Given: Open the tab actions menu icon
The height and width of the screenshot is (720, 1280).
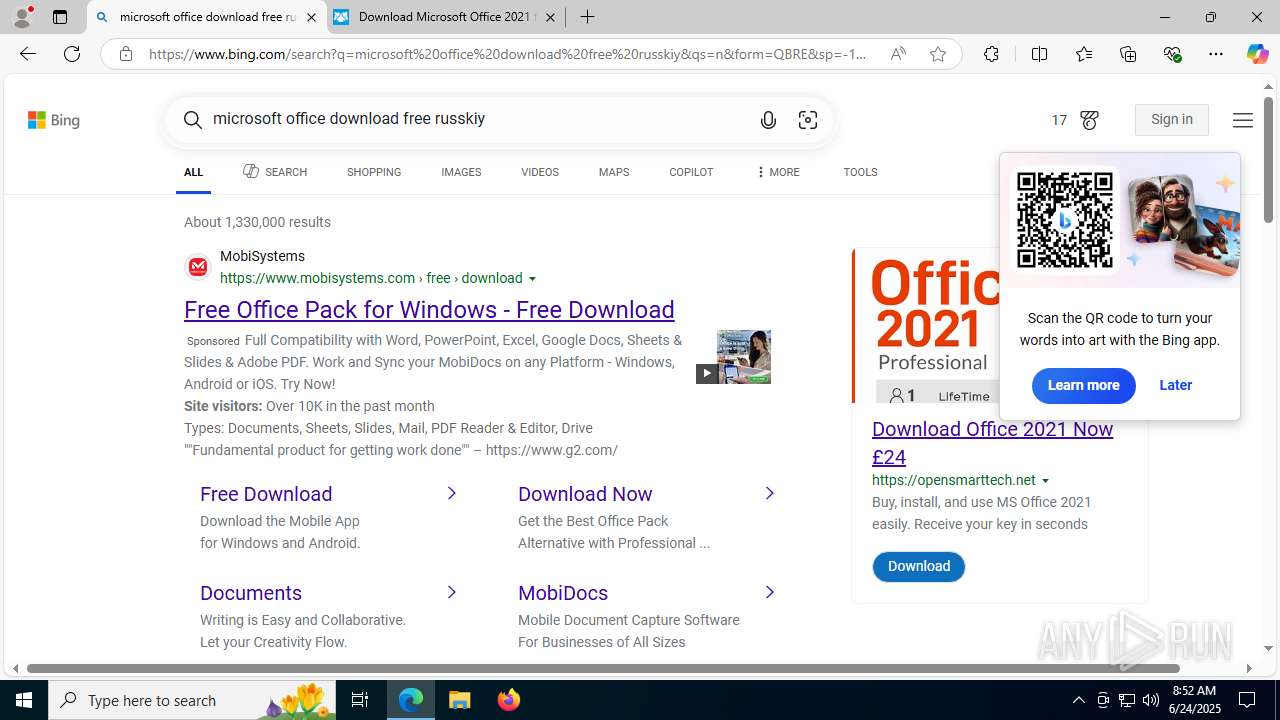Looking at the screenshot, I should coord(60,17).
